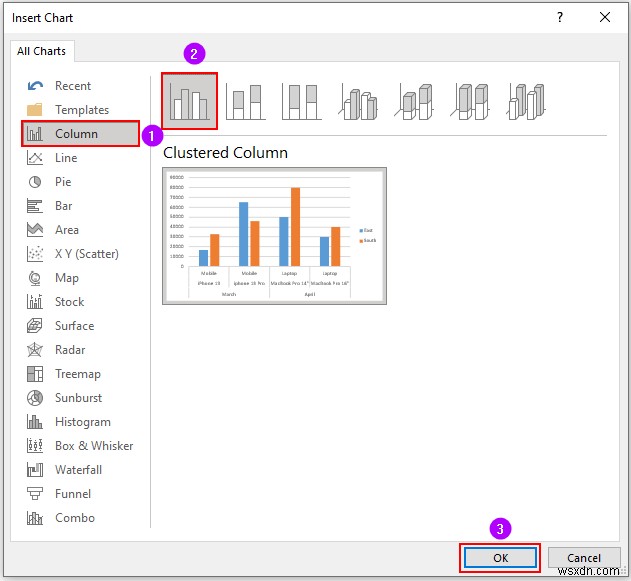
Task: Open dialog help with question mark
Action: click(x=560, y=17)
